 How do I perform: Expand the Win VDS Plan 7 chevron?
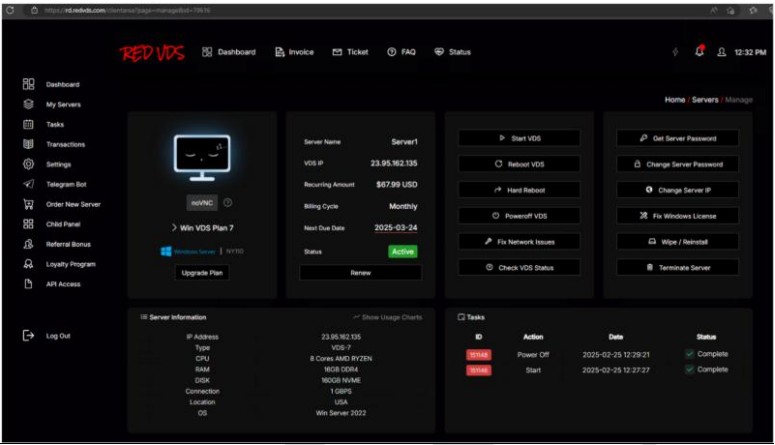click(x=173, y=228)
